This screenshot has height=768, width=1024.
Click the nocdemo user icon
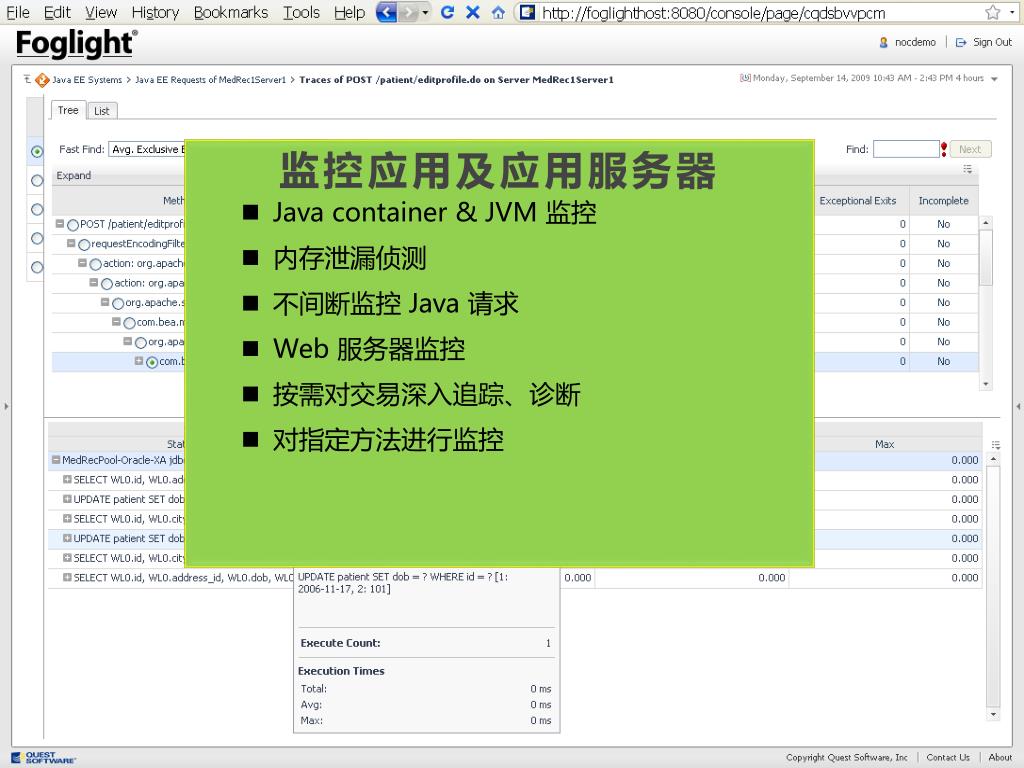(x=883, y=42)
